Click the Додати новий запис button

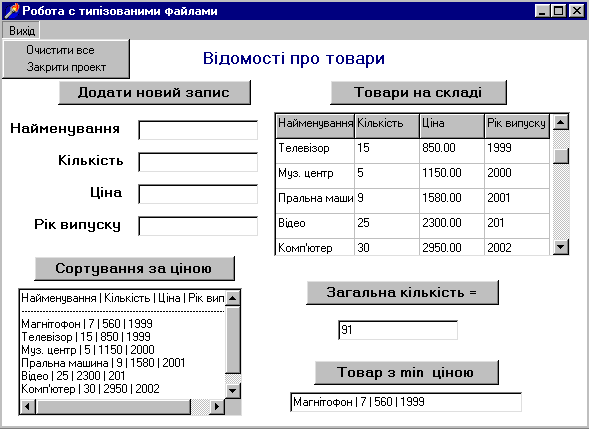click(154, 92)
